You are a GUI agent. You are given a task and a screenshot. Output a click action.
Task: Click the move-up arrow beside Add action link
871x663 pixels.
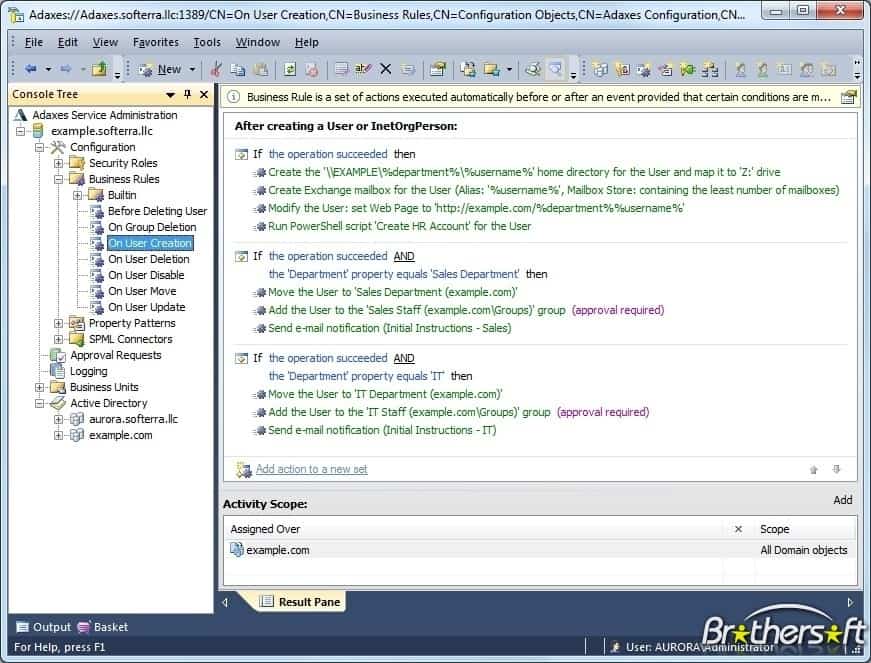pyautogui.click(x=814, y=470)
